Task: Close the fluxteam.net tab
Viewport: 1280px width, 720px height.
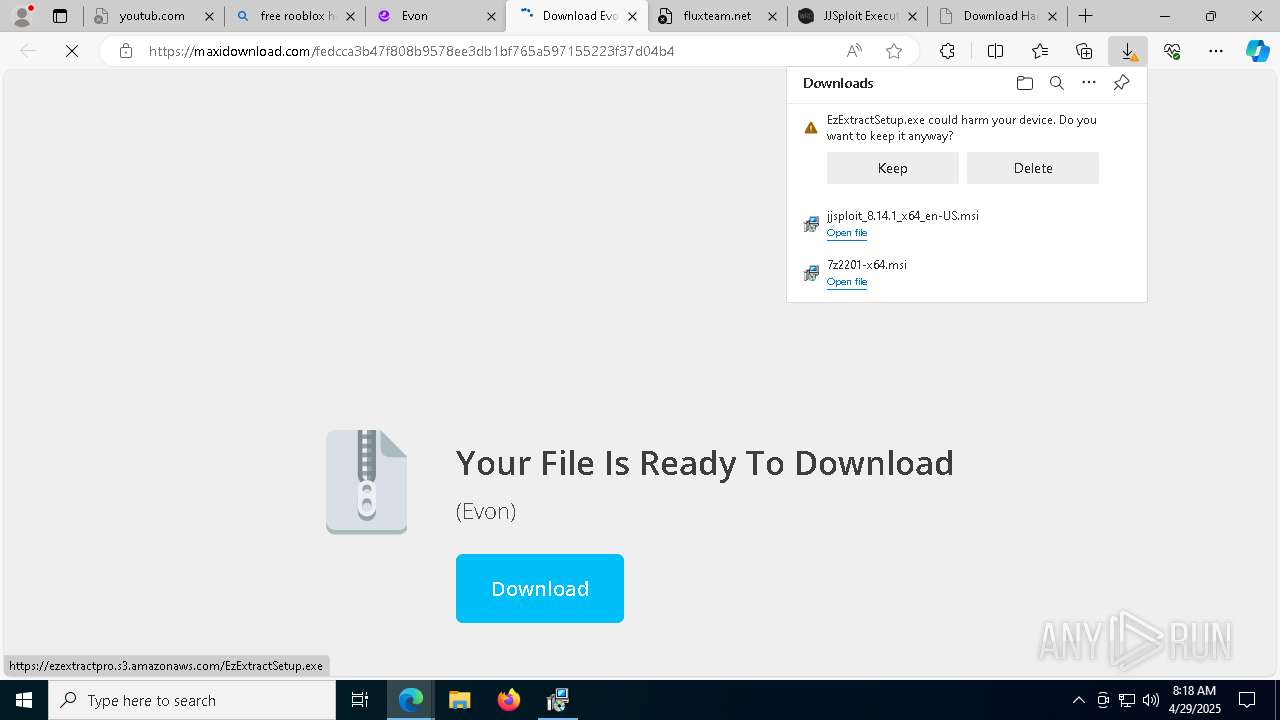Action: point(772,16)
